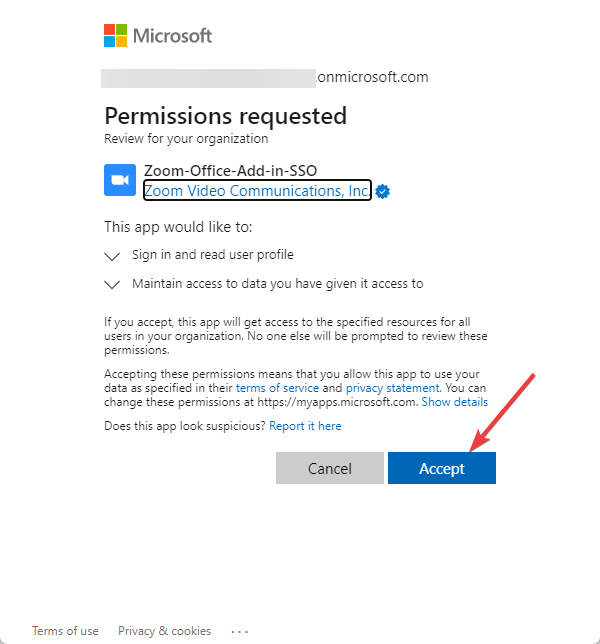Screen dimensions: 600x644
Task: Select the "Sign in and read user profile" permission text
Action: coord(212,255)
